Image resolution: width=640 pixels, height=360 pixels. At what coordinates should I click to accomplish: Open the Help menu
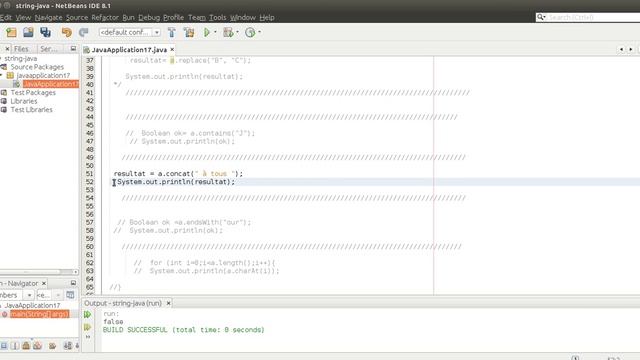coord(267,17)
